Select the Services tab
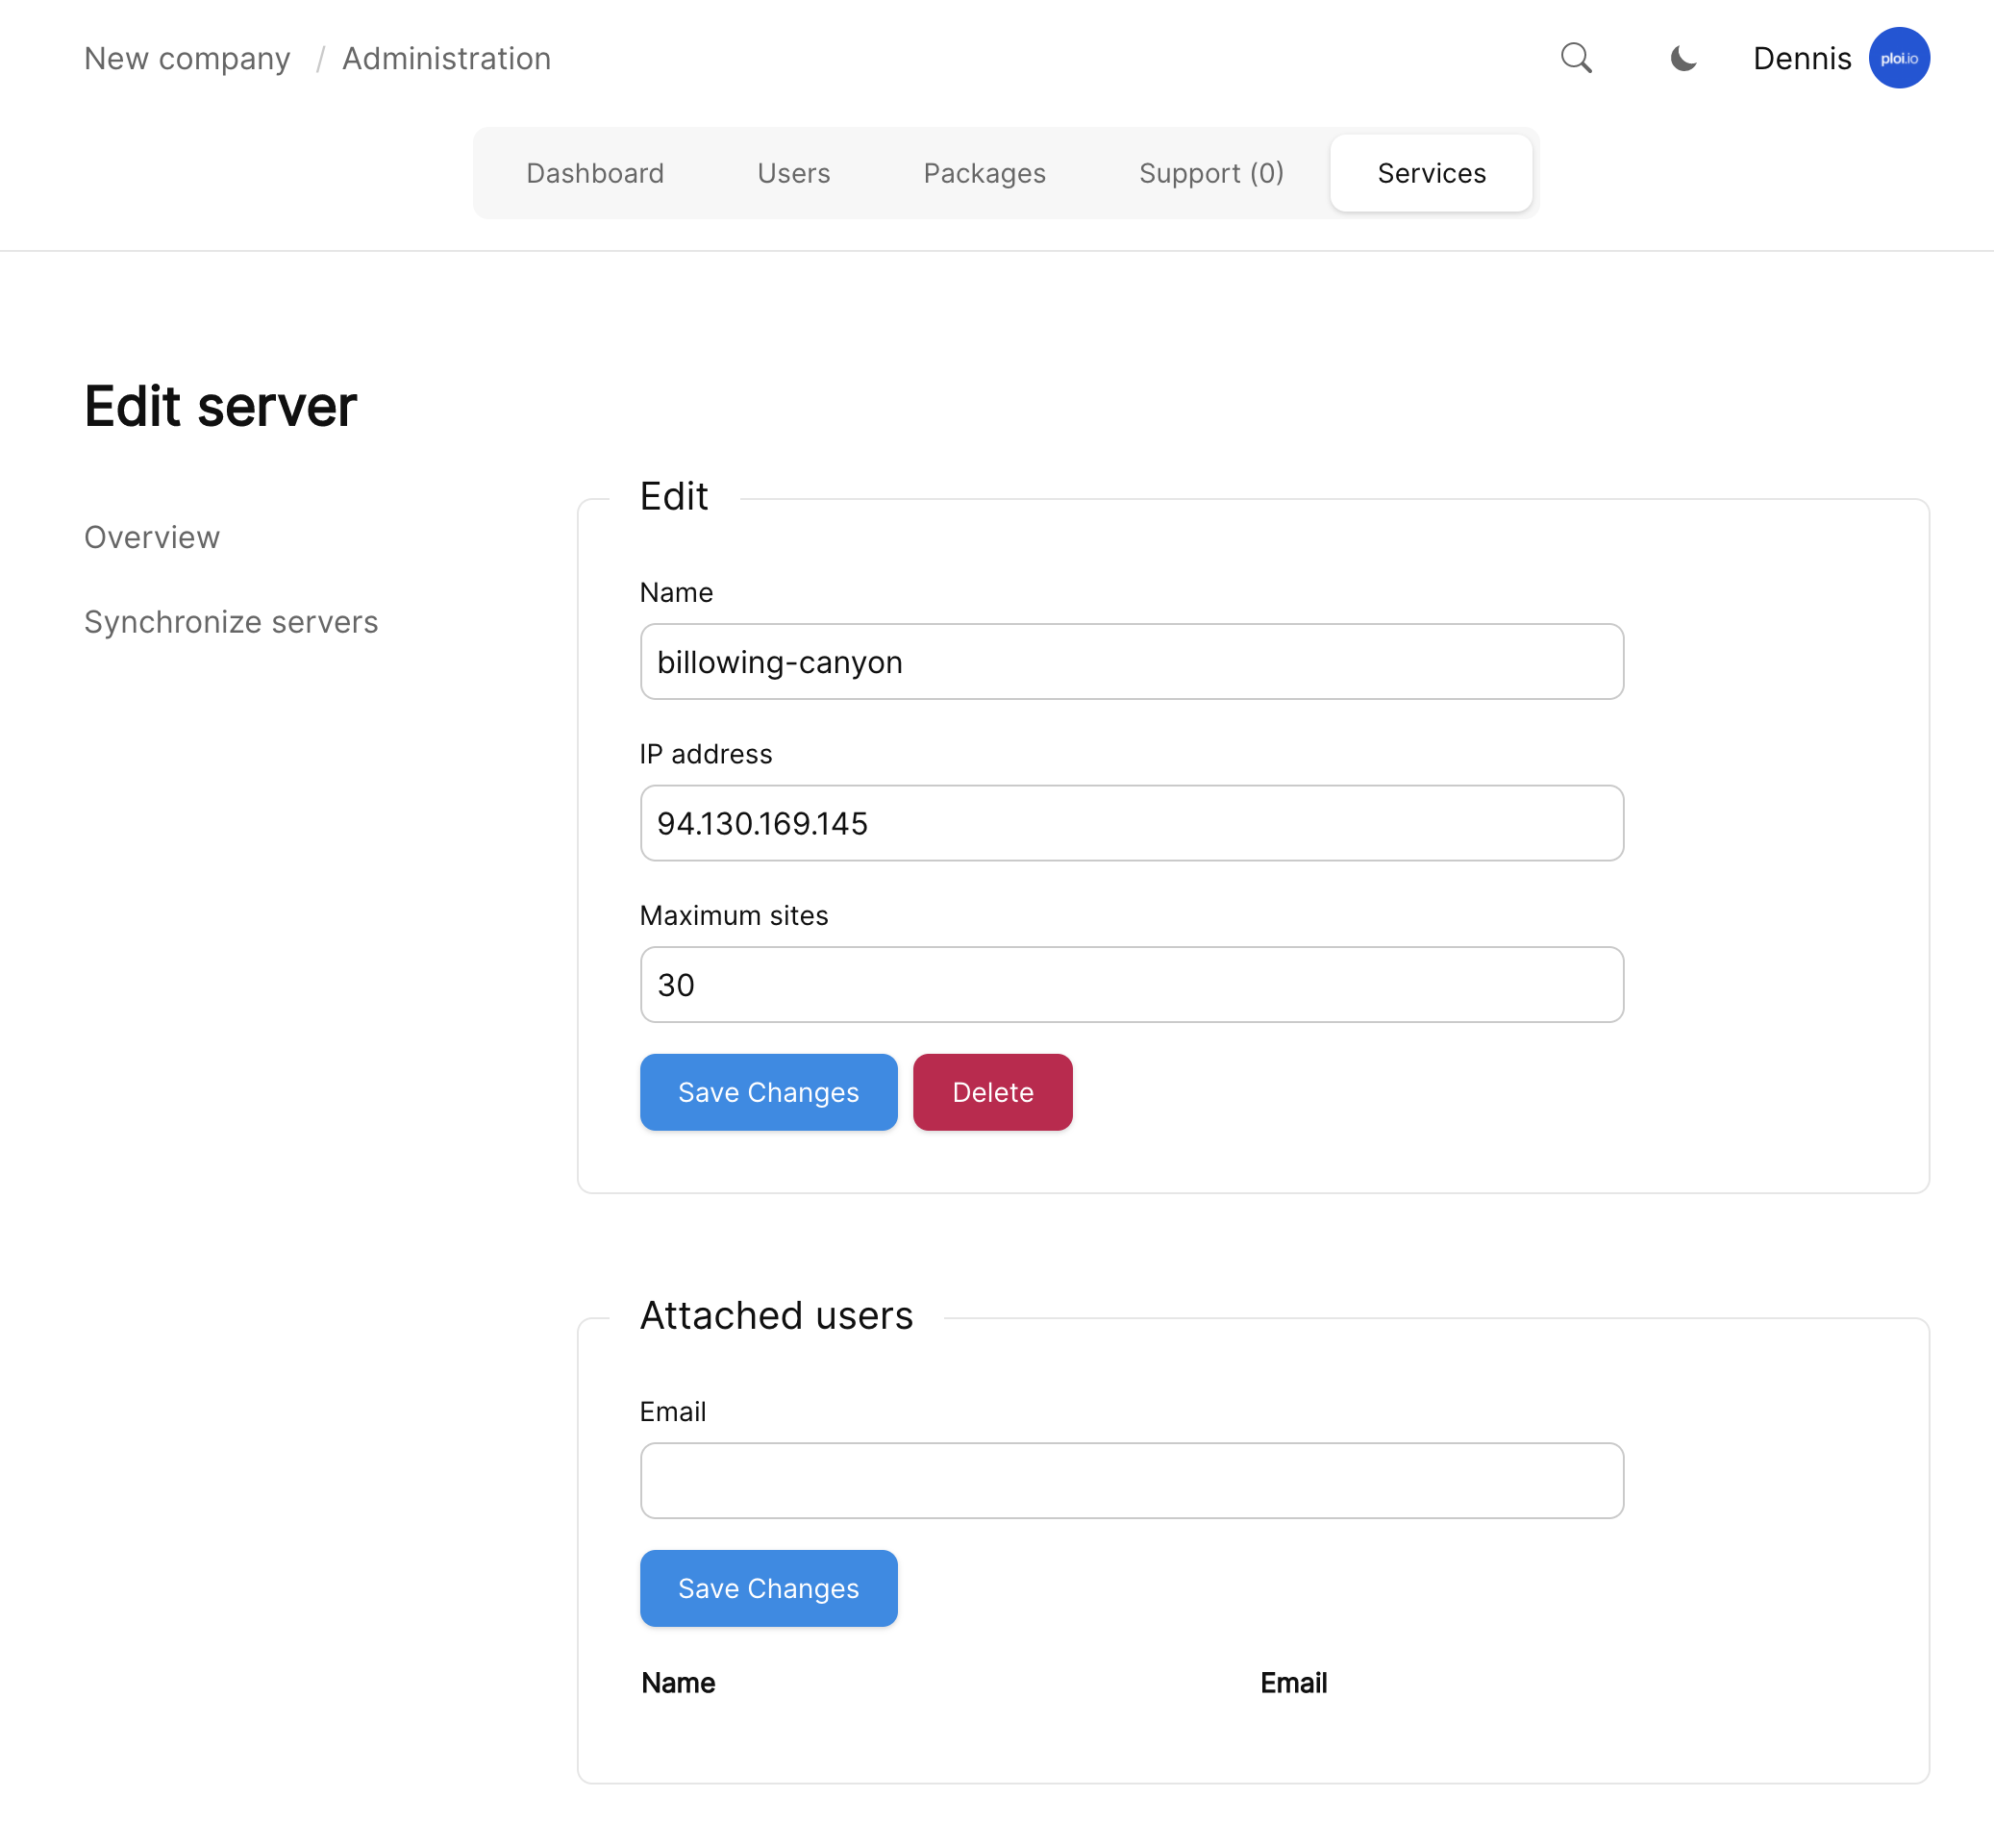 pos(1430,173)
